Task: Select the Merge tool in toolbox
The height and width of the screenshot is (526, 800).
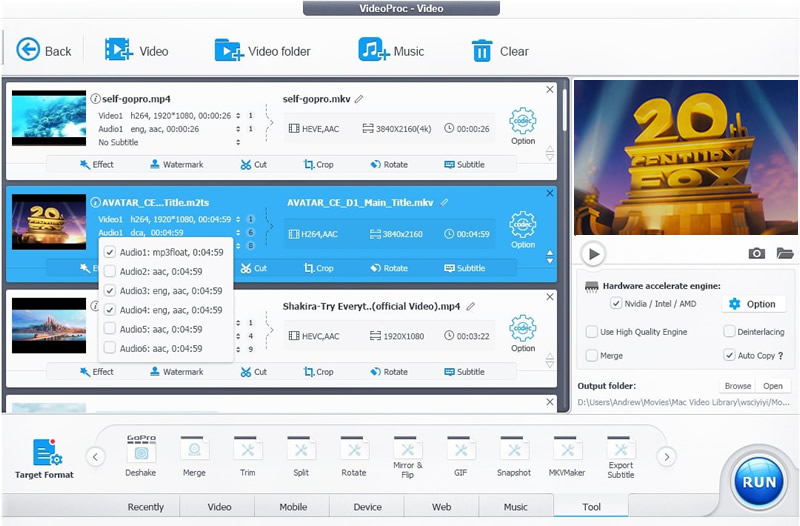Action: click(x=194, y=456)
